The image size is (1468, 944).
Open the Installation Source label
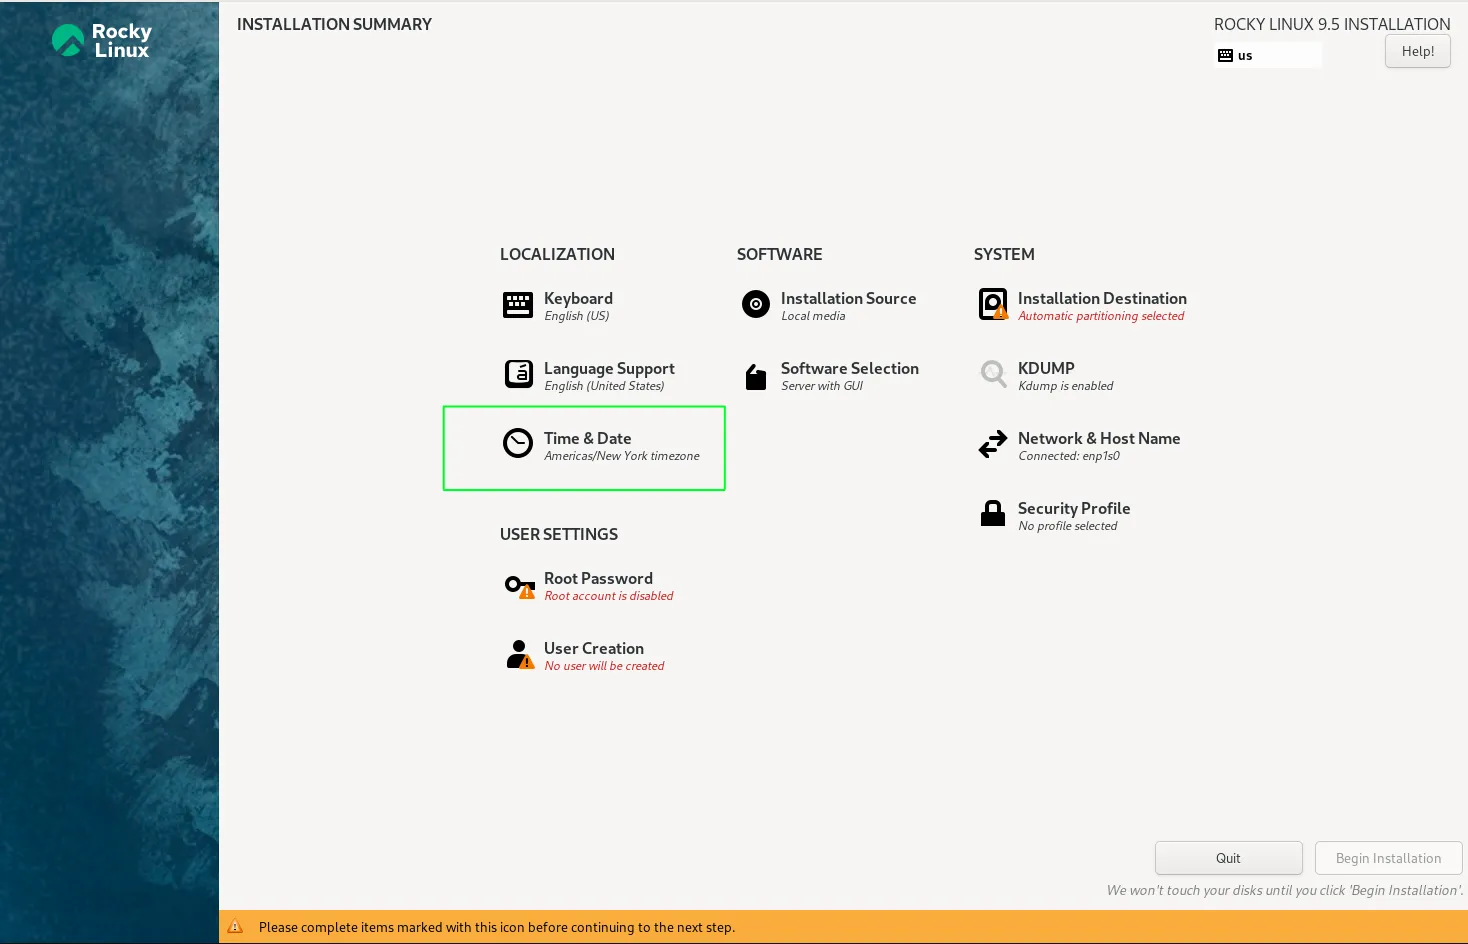pos(848,298)
